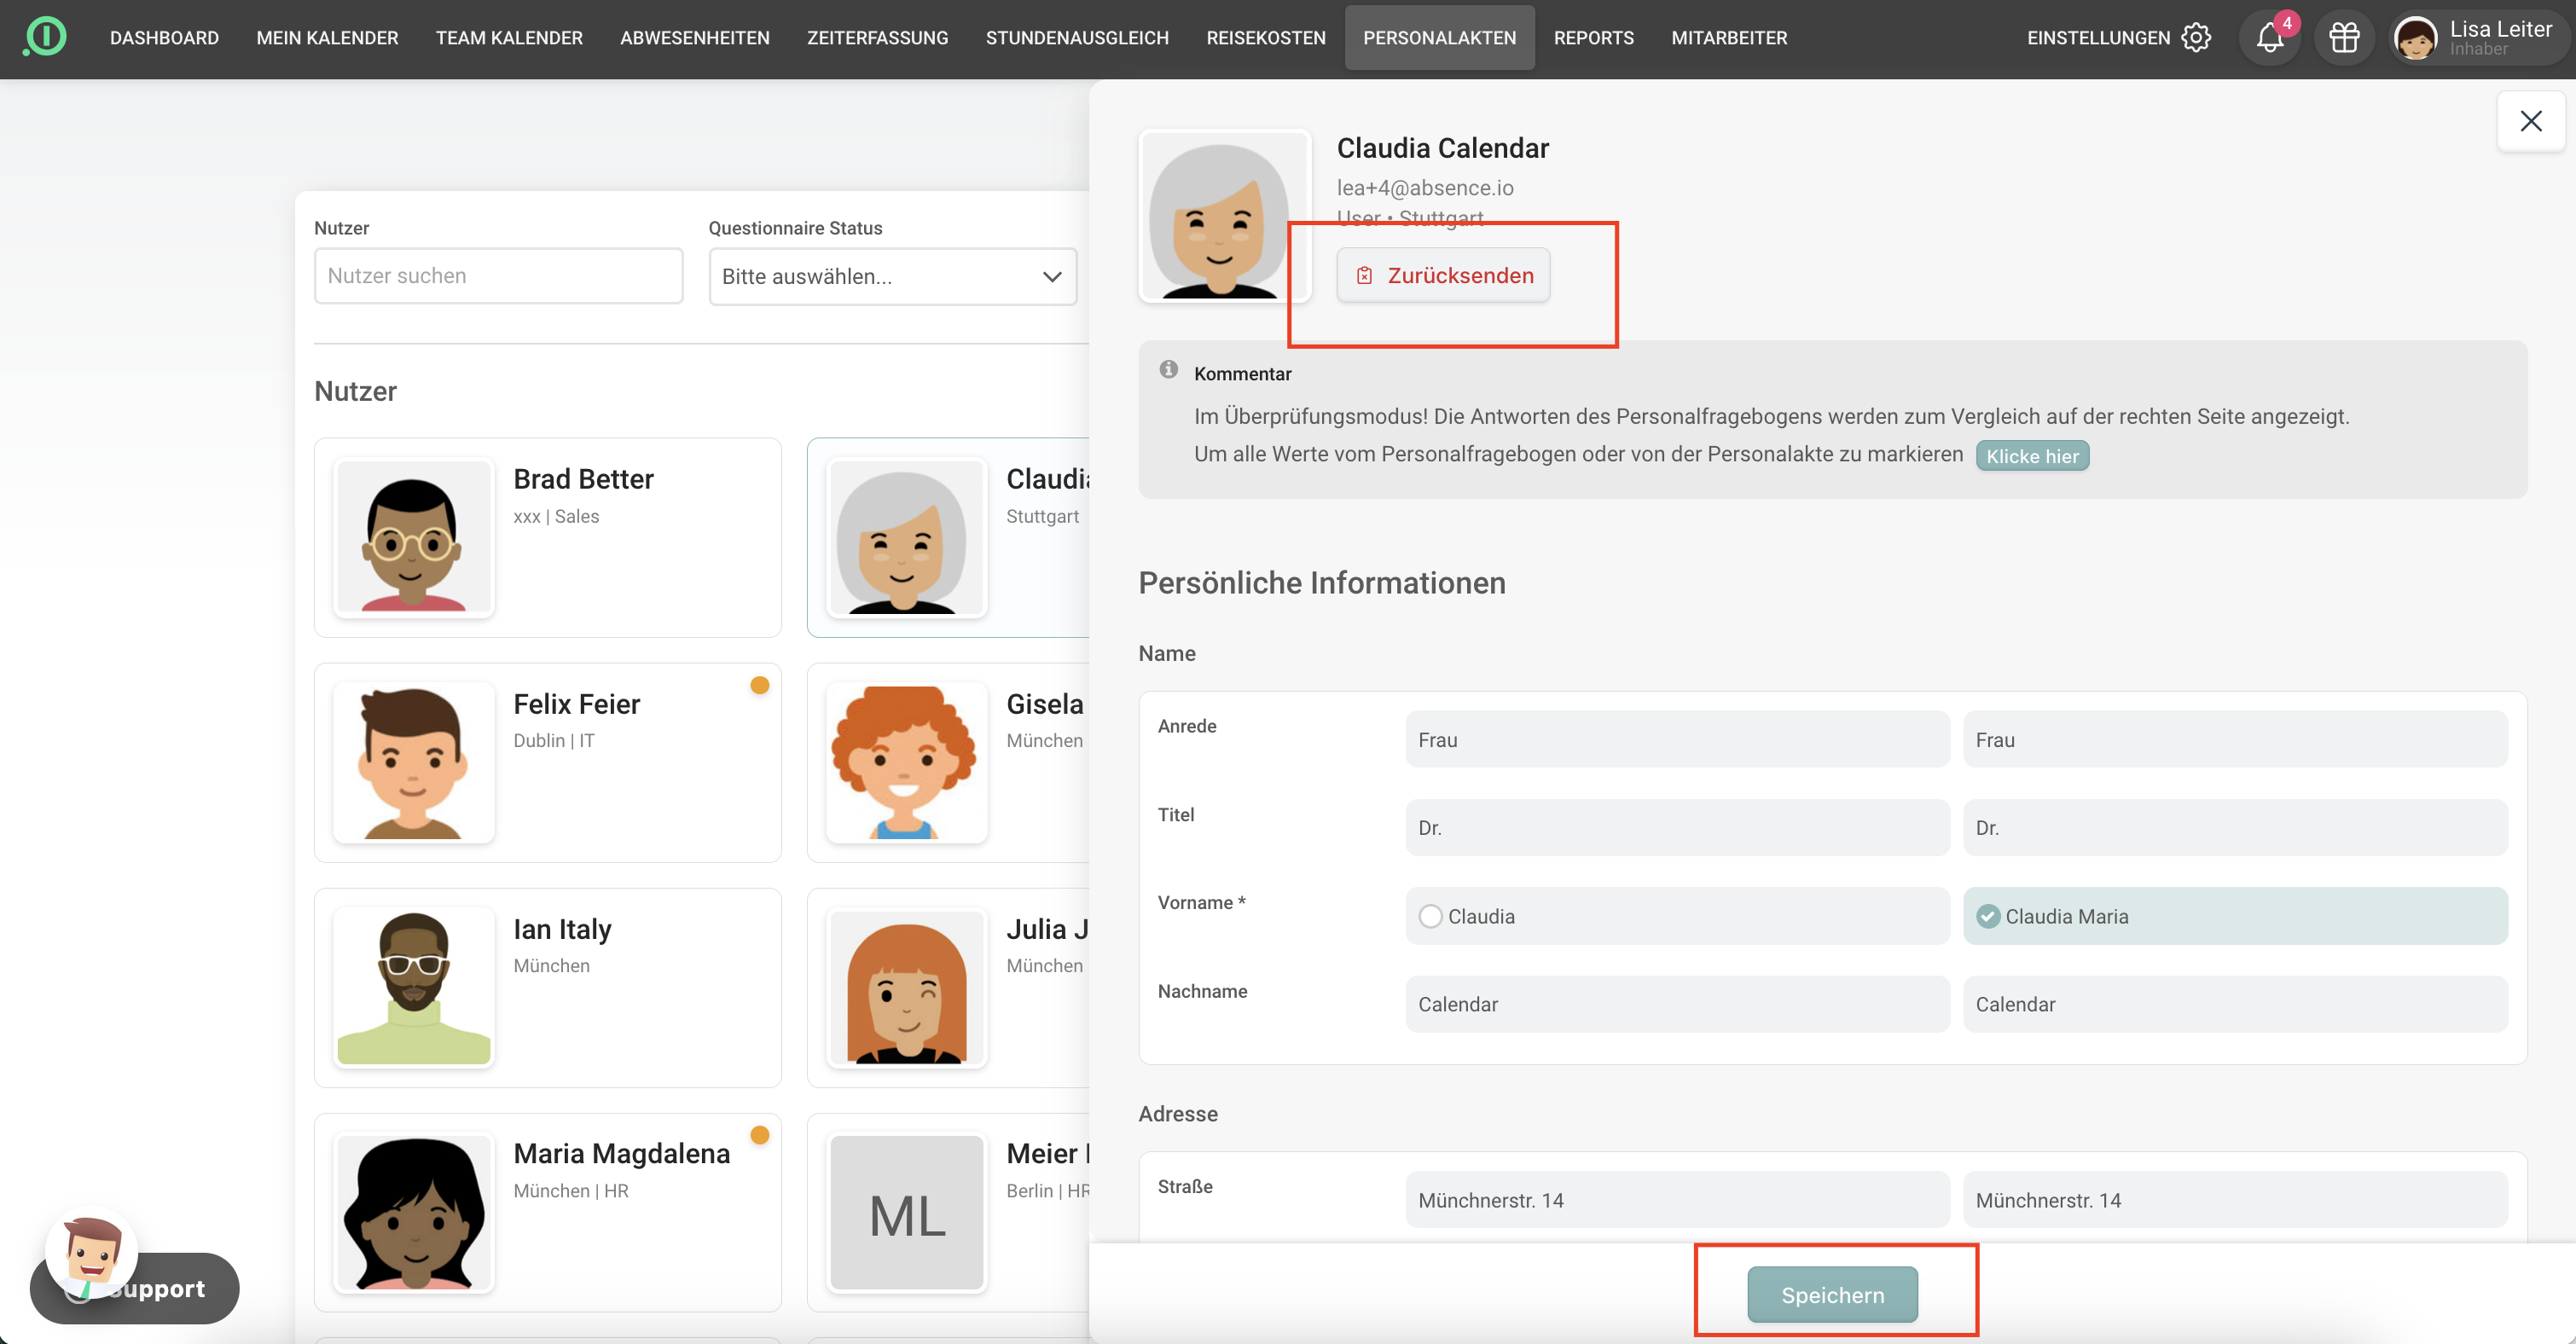2576x1344 pixels.
Task: Go to the Zeiterfassung tab
Action: 877,38
